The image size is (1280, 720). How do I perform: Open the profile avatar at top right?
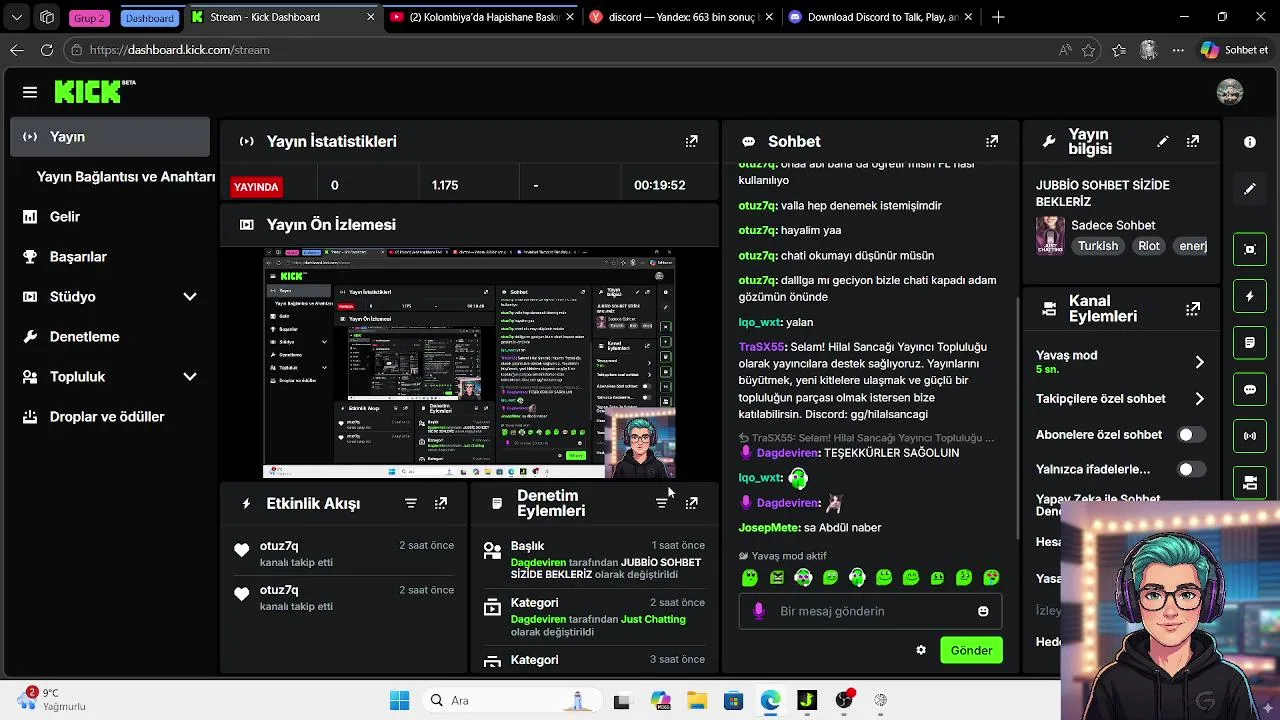pyautogui.click(x=1229, y=92)
